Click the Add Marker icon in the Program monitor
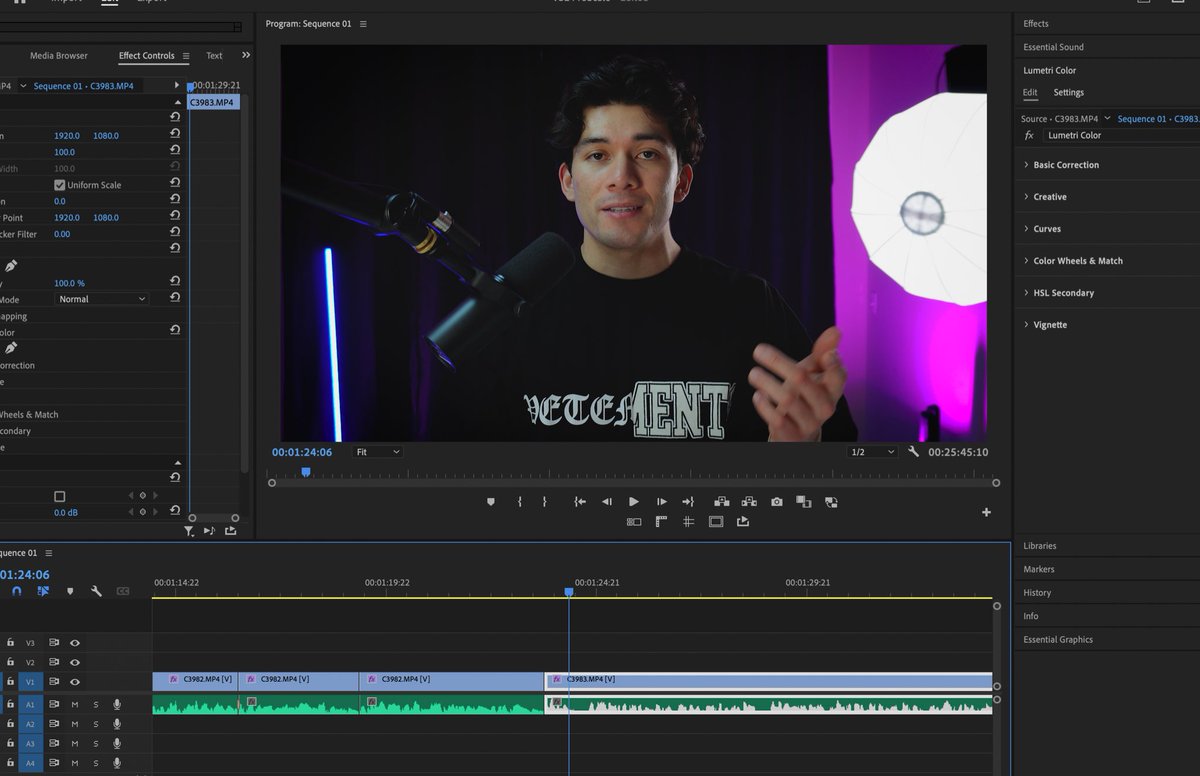The height and width of the screenshot is (776, 1200). tap(490, 501)
